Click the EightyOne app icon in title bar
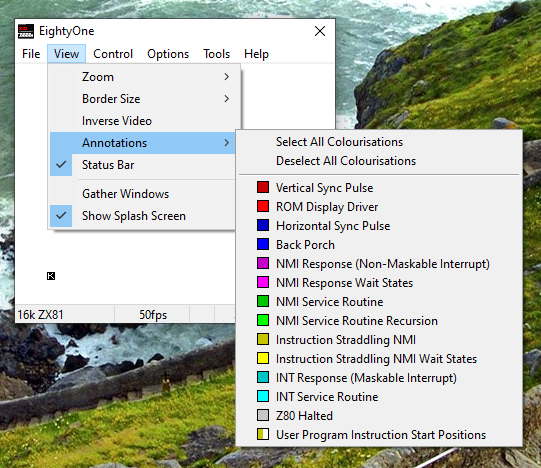Viewport: 541px width, 468px height. [x=26, y=31]
